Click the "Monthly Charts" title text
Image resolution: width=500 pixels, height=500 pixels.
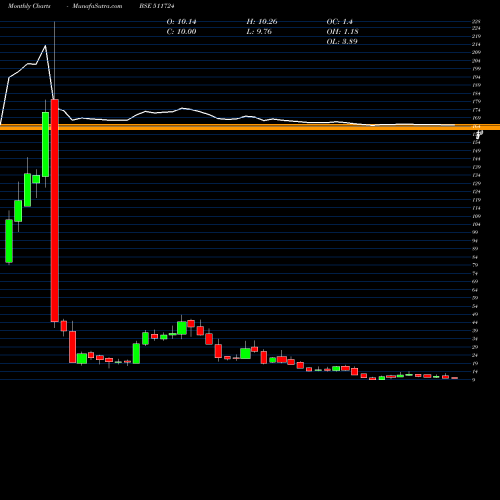[x=29, y=6]
